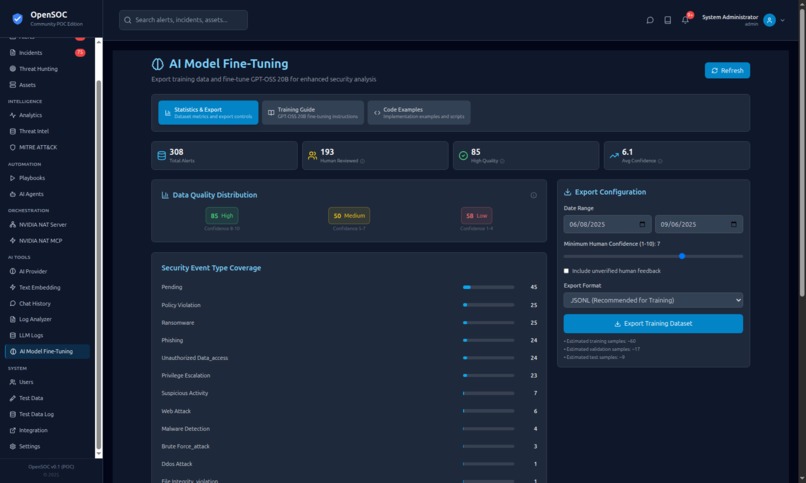
Task: Click the page vertical scrollbar on right
Action: [802, 154]
